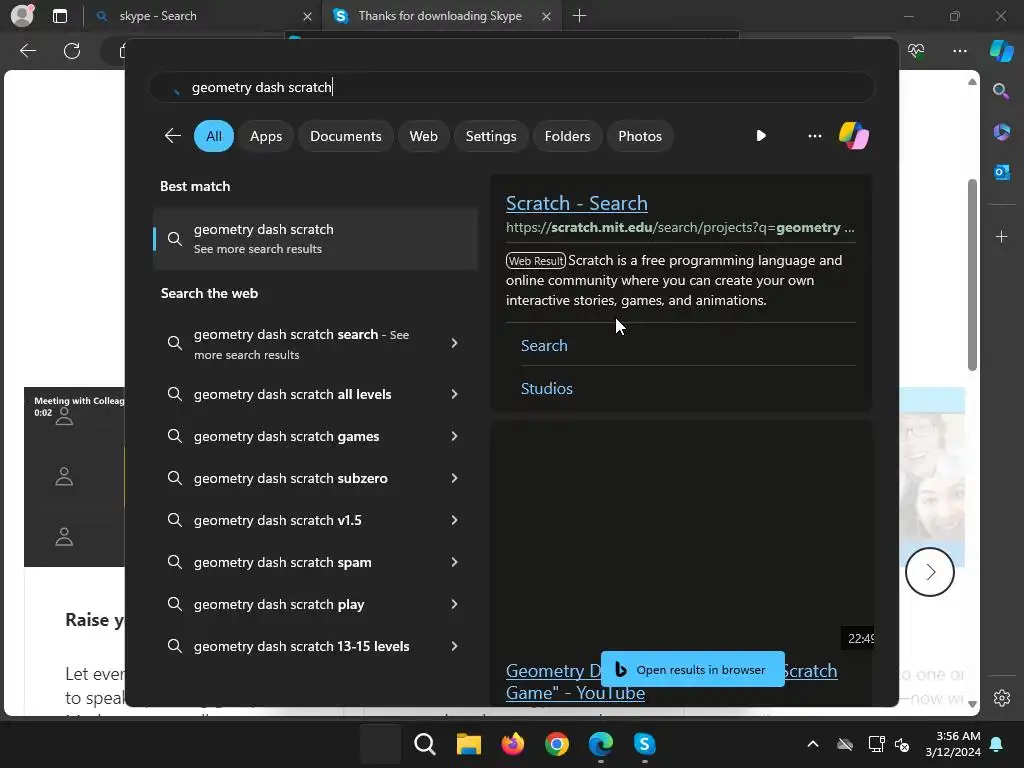Open Edge profile avatar
This screenshot has height=768, width=1024.
[x=22, y=16]
